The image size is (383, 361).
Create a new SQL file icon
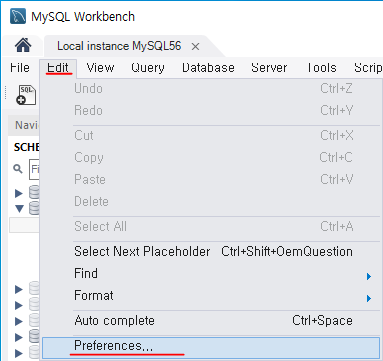(x=26, y=95)
